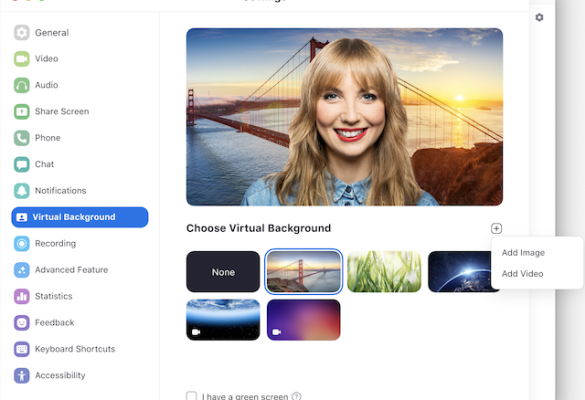Click the large video preview with bridge

point(344,117)
